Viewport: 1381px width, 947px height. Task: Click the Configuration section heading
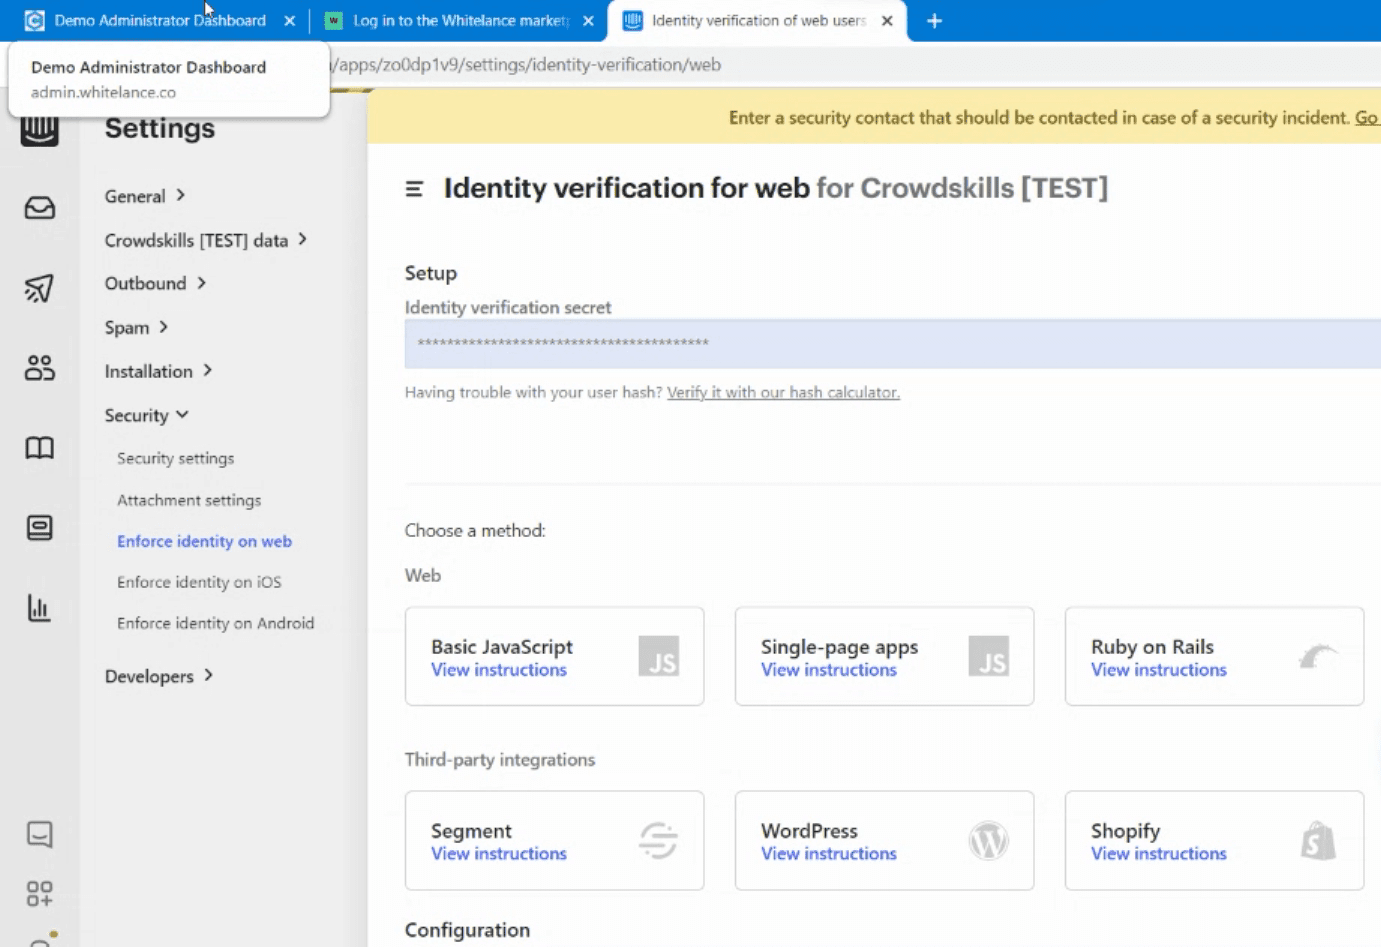pyautogui.click(x=467, y=930)
